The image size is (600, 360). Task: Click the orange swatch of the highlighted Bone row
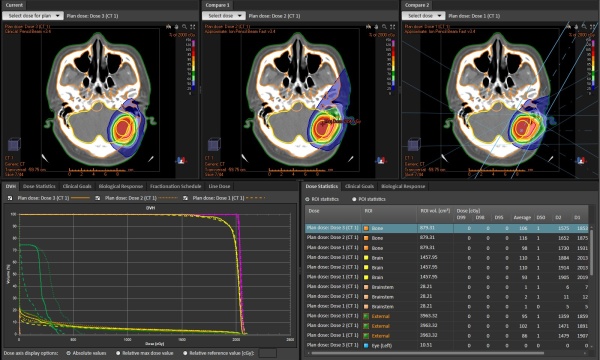(366, 228)
